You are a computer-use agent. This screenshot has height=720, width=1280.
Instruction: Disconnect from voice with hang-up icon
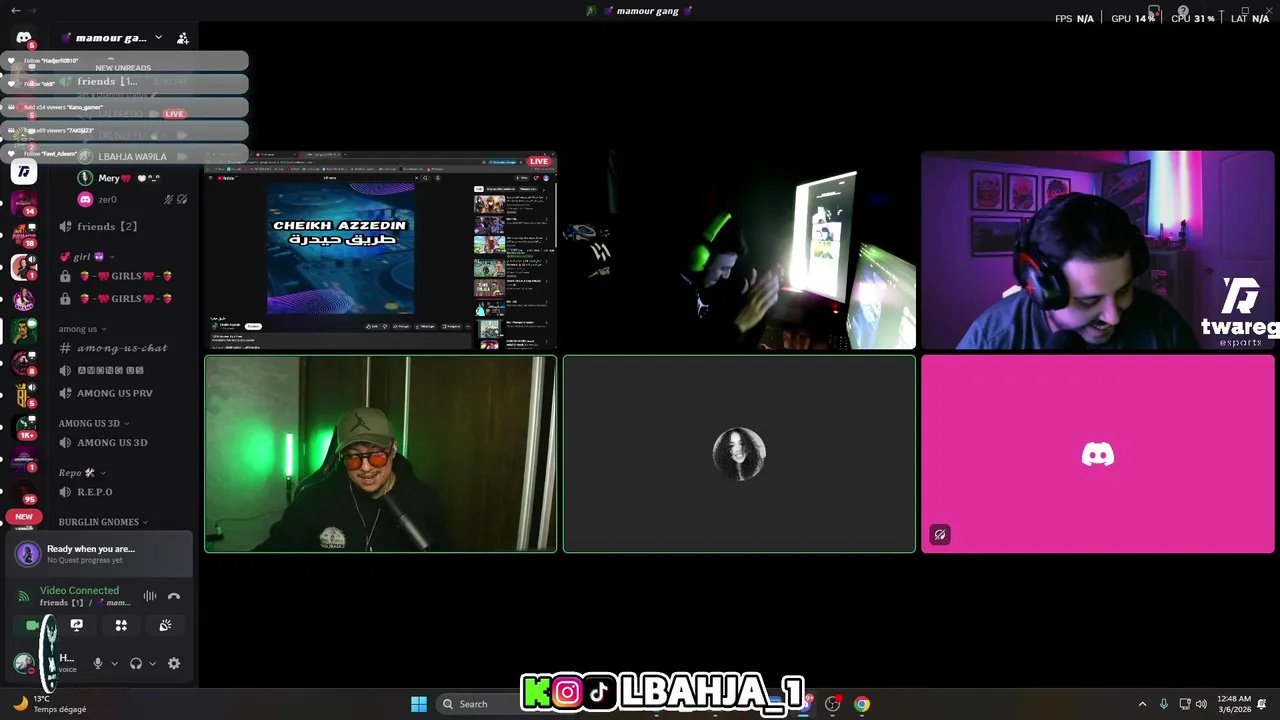point(174,596)
